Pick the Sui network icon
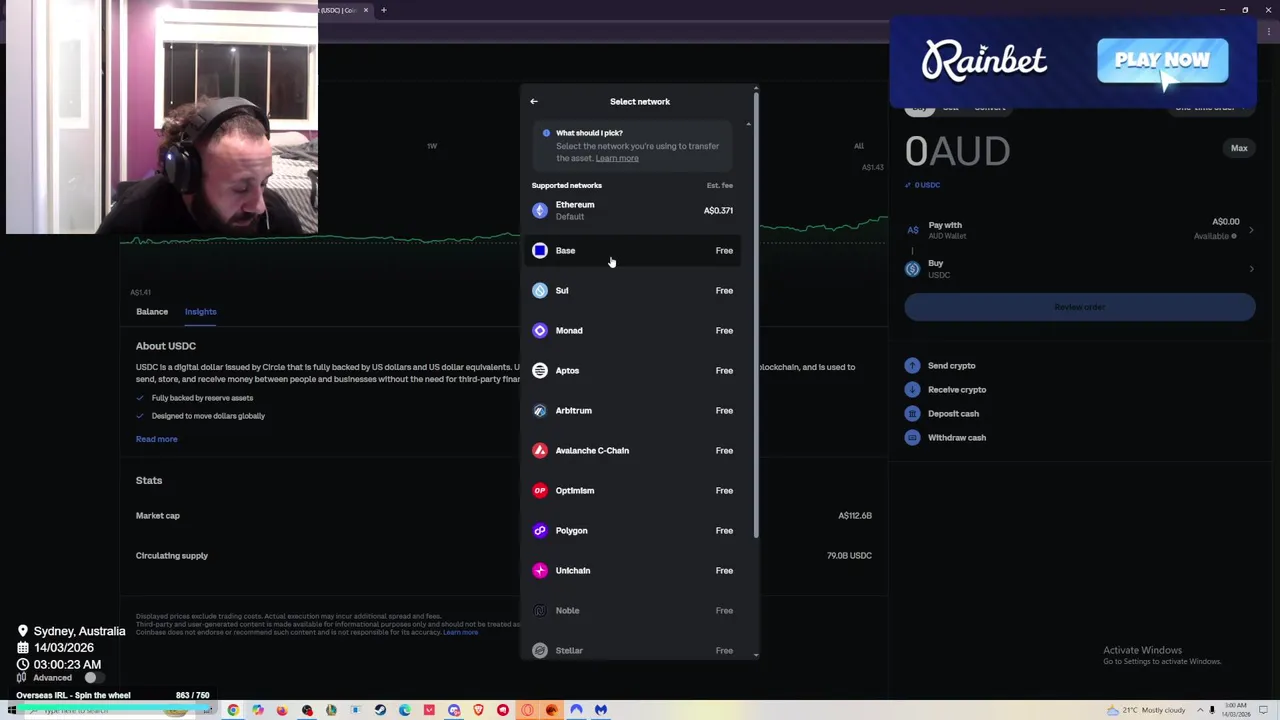 tap(540, 290)
